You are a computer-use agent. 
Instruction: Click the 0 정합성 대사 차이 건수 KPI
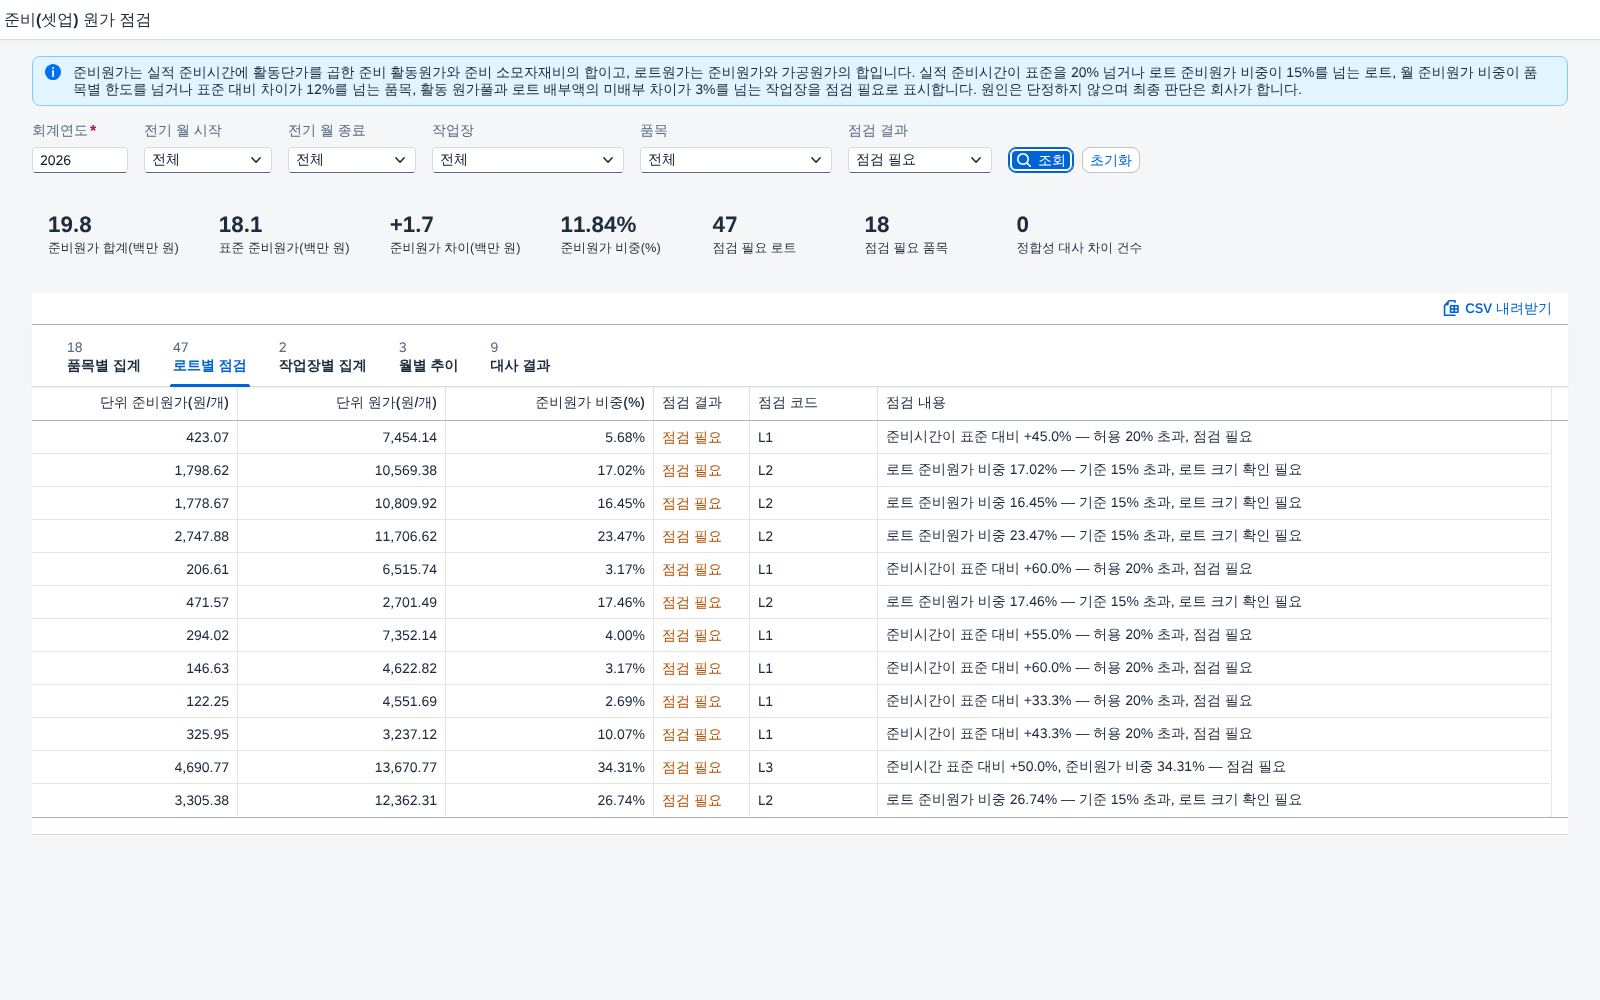[x=1079, y=235]
